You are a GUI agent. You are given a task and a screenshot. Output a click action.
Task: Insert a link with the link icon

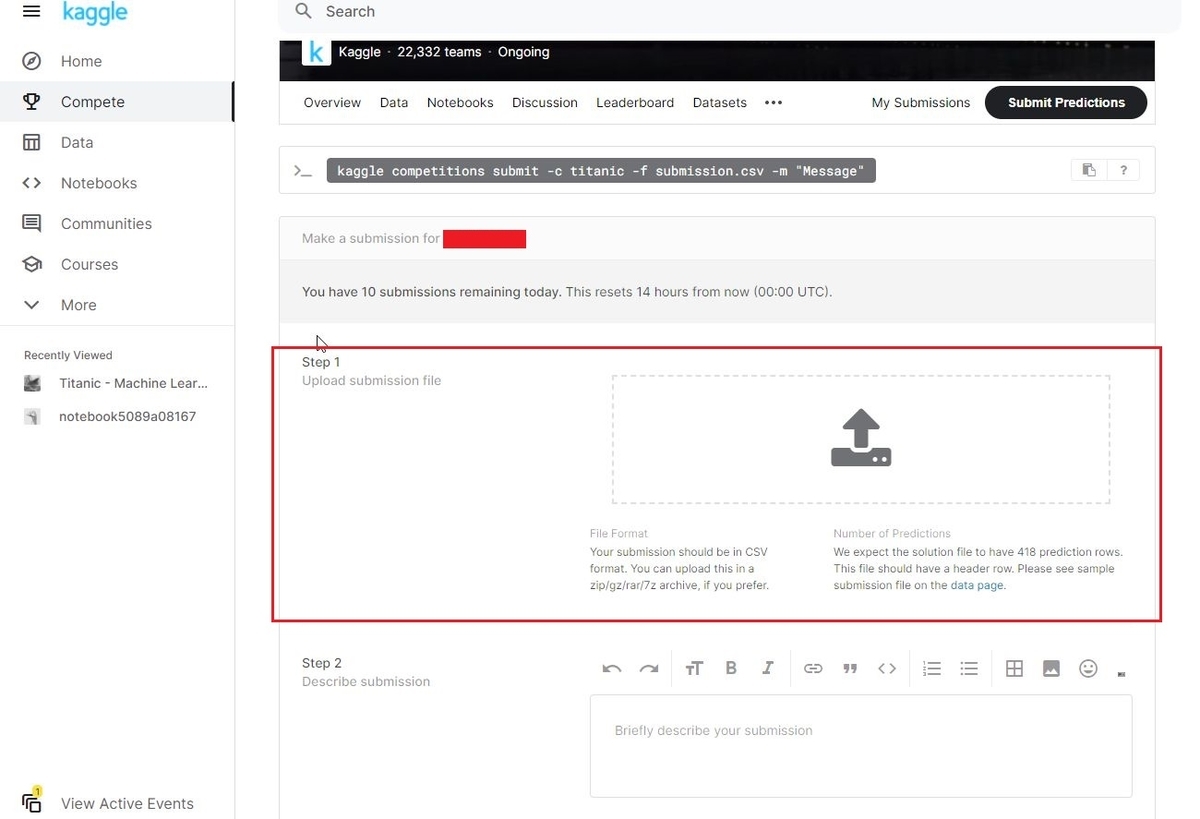tap(813, 669)
